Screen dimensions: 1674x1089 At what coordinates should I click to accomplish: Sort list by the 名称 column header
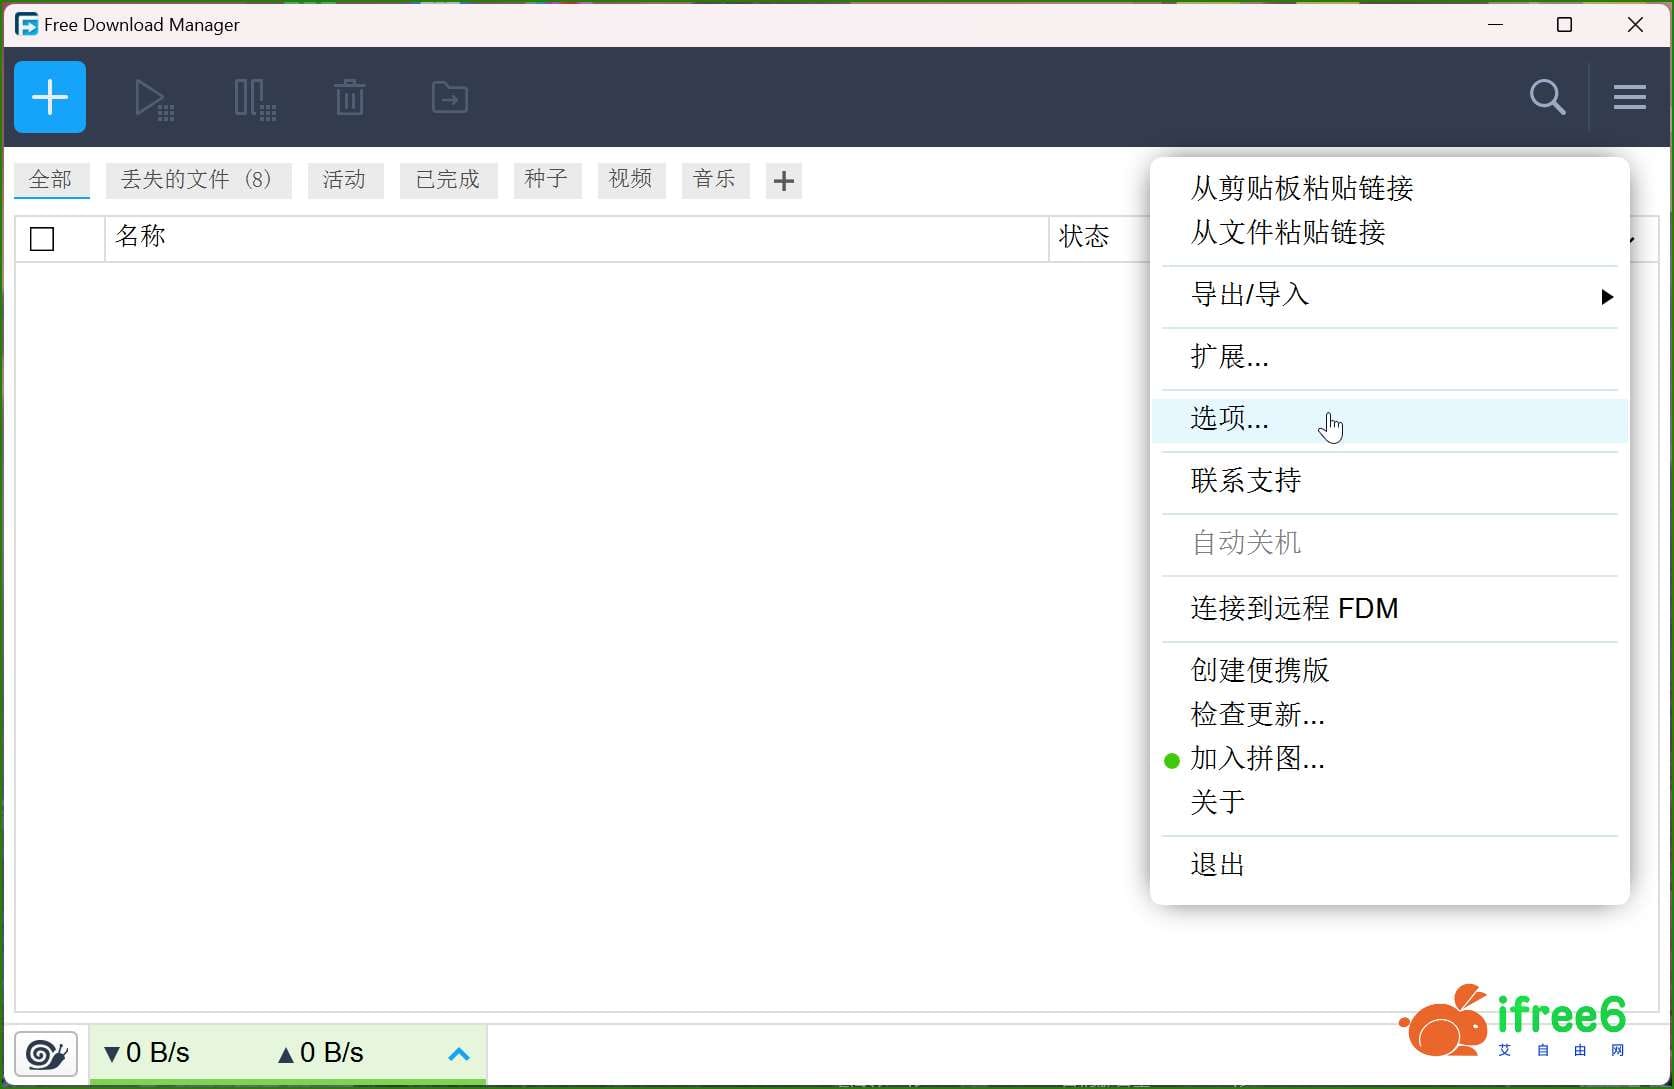140,237
